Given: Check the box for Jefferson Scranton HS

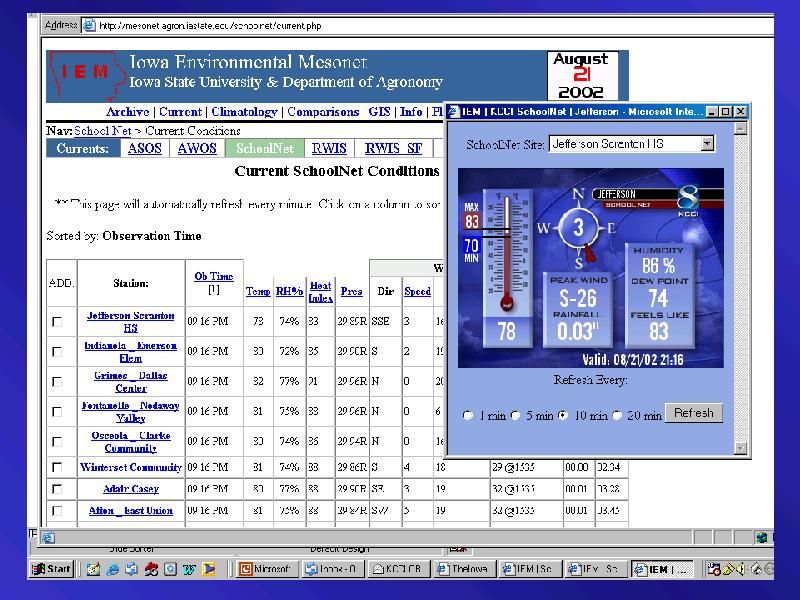Looking at the screenshot, I should tap(57, 321).
